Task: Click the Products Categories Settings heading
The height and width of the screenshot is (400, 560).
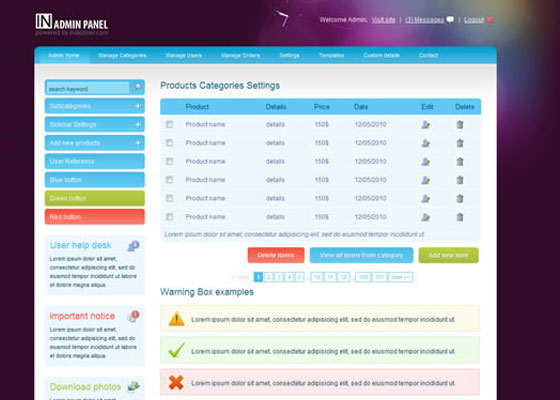Action: click(220, 86)
